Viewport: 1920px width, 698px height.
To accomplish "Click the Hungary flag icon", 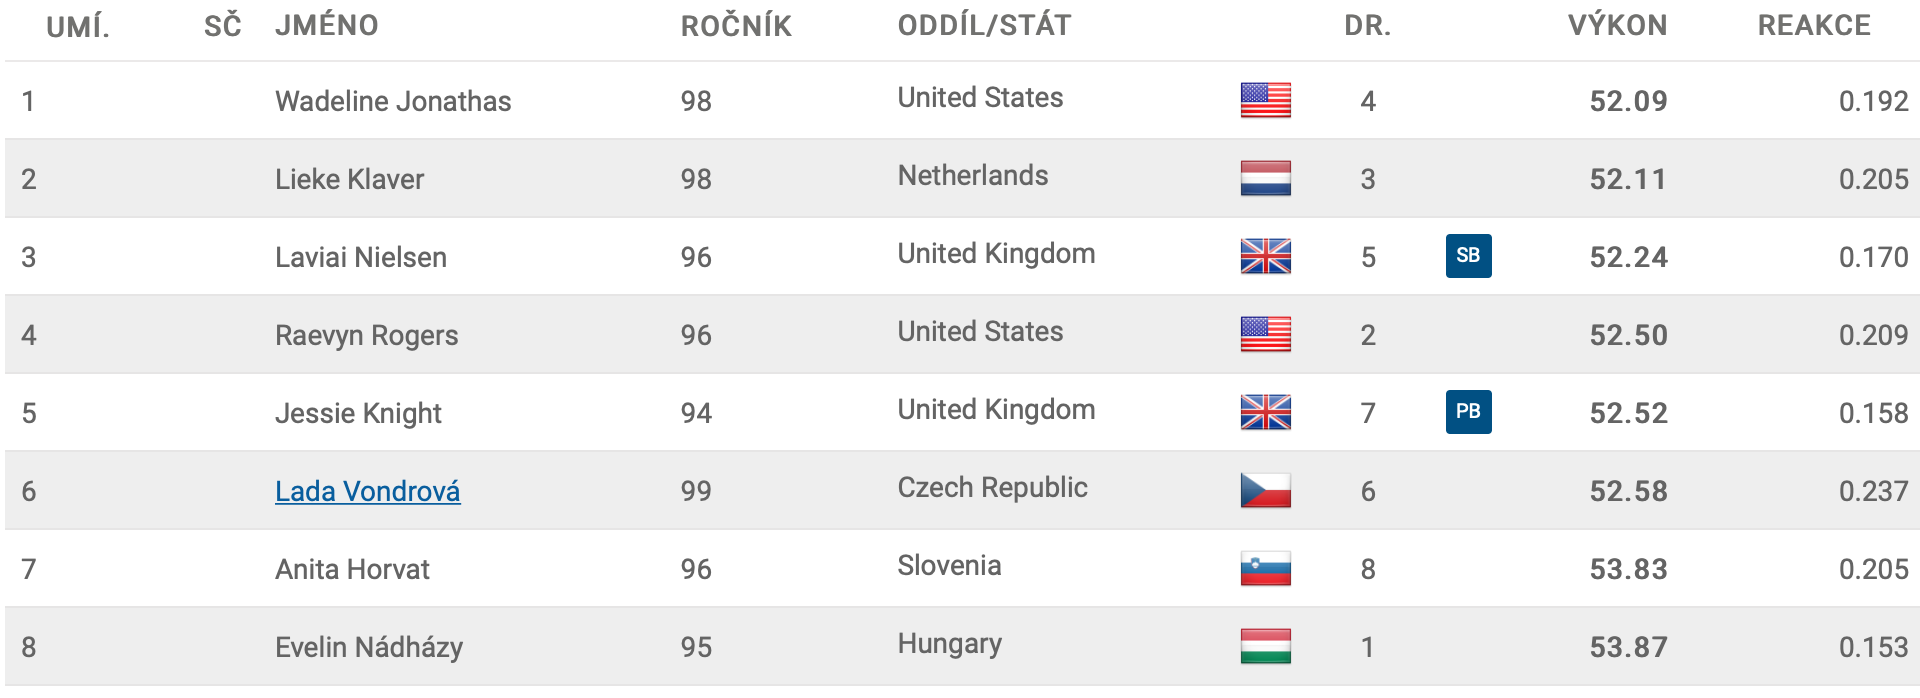I will (x=1265, y=646).
